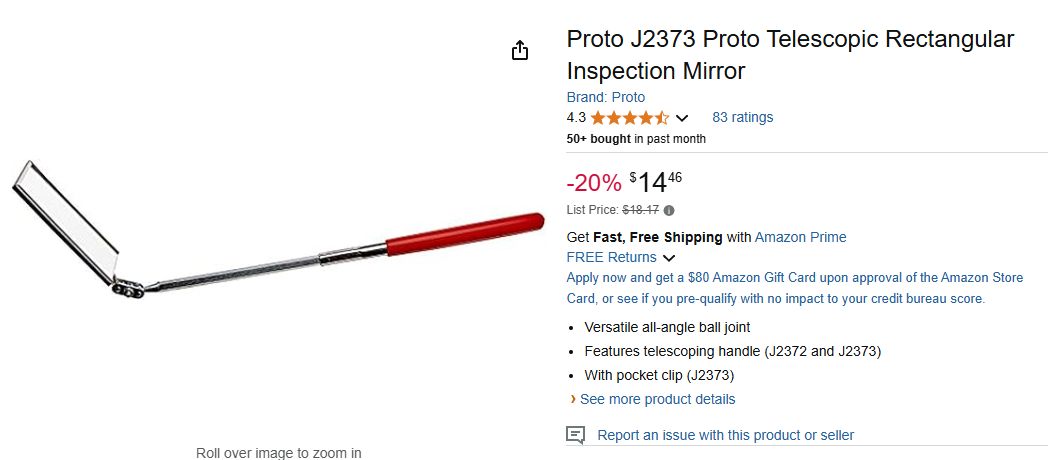Viewport: 1064px width, 460px height.
Task: Click the 4.3 rating number
Action: tap(576, 118)
